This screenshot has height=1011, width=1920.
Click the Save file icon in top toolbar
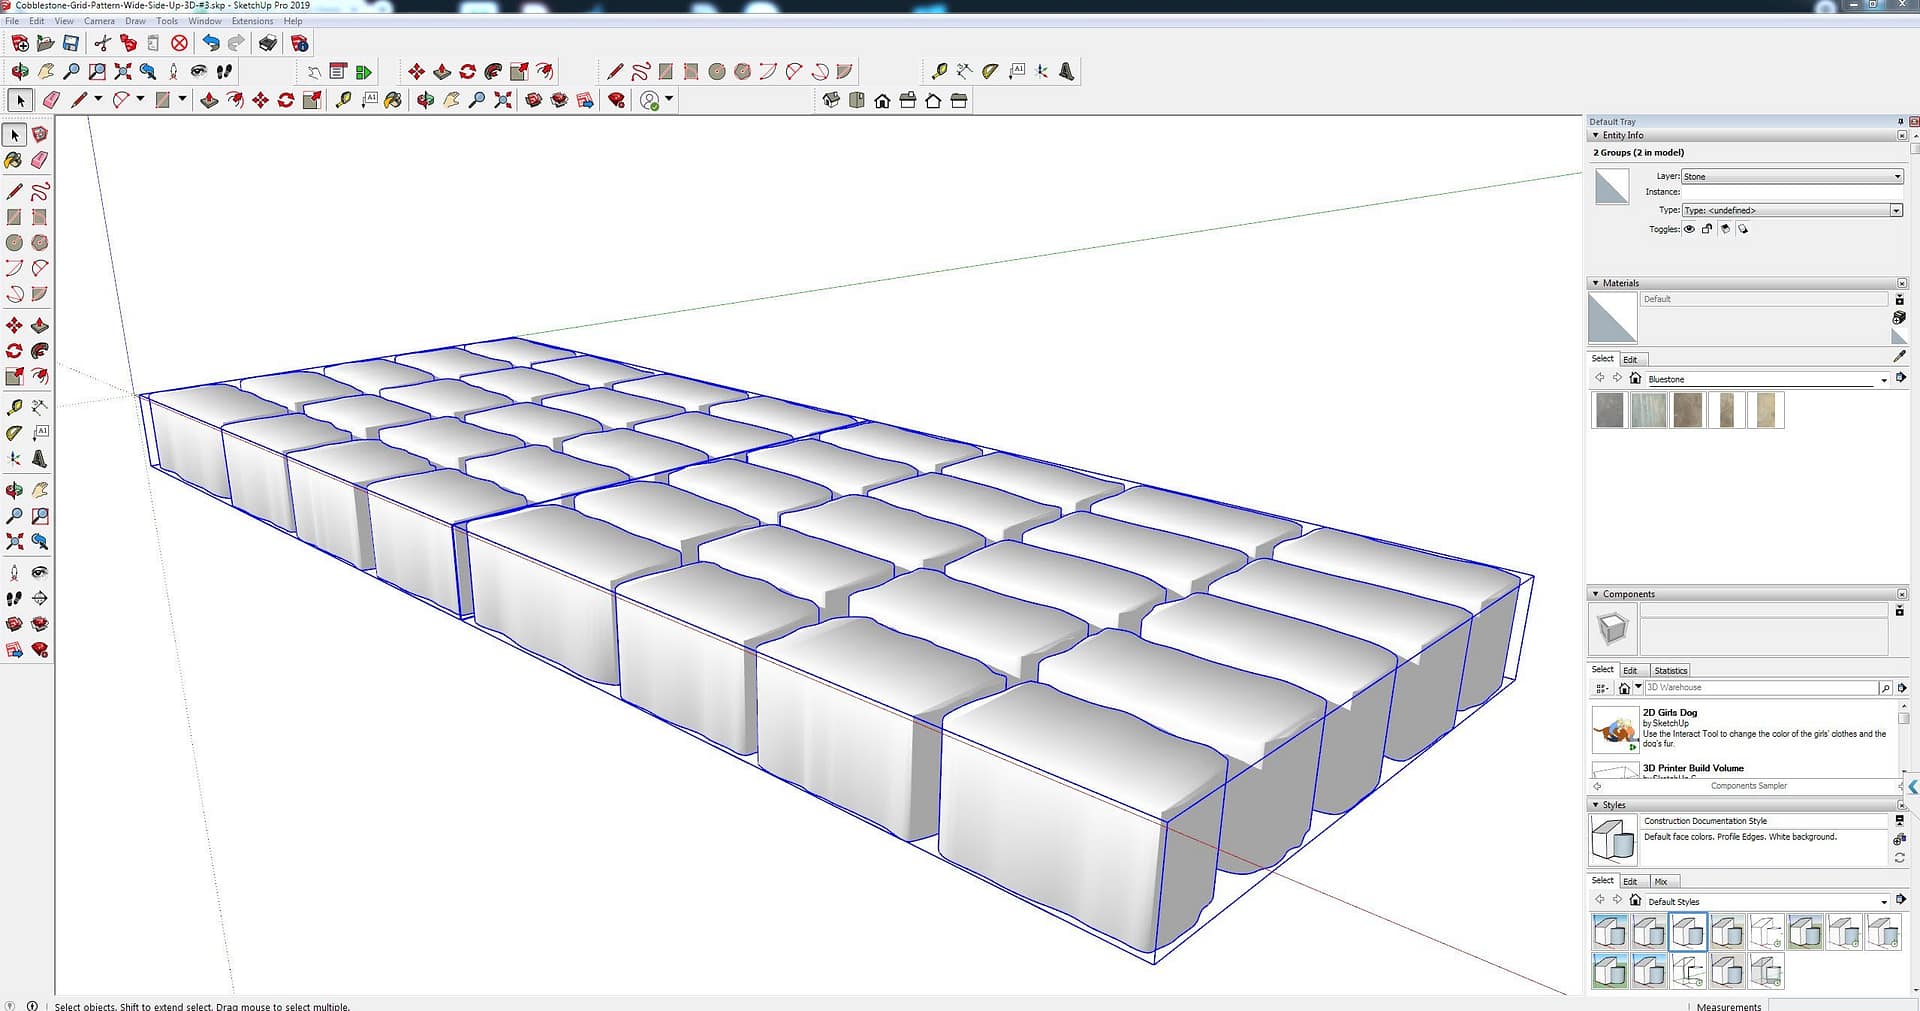71,43
